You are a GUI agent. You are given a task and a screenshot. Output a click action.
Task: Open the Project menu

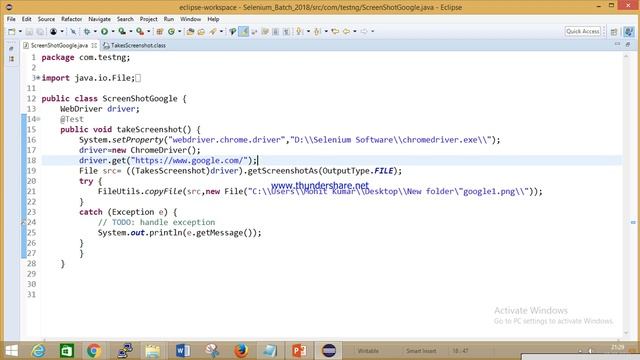click(x=149, y=19)
